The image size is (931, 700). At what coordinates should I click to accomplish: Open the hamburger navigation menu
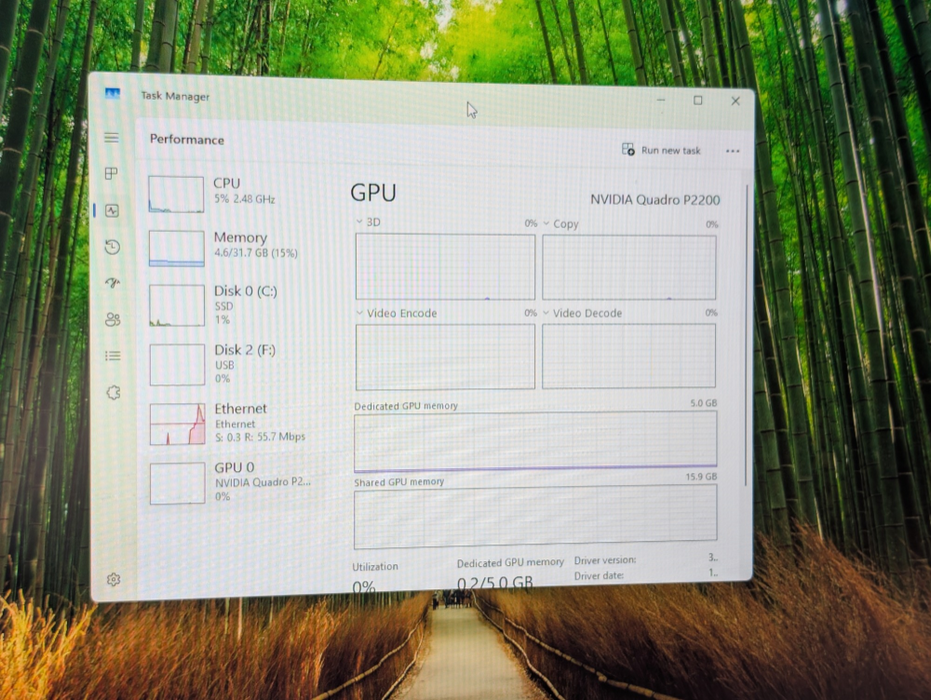(x=111, y=138)
